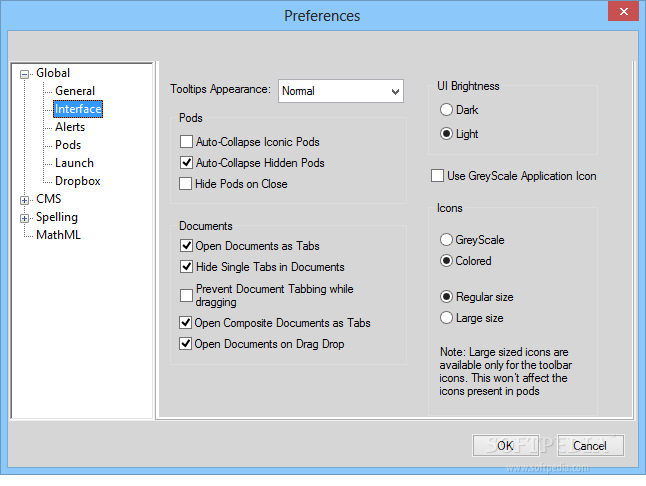Collapse the Global tree node
This screenshot has width=646, height=486.
point(24,75)
